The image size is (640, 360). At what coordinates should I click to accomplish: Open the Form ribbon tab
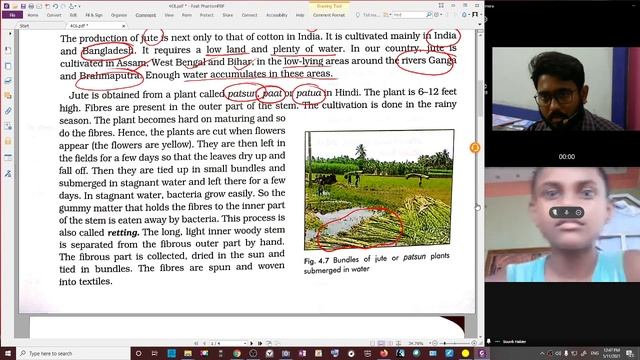[187, 15]
